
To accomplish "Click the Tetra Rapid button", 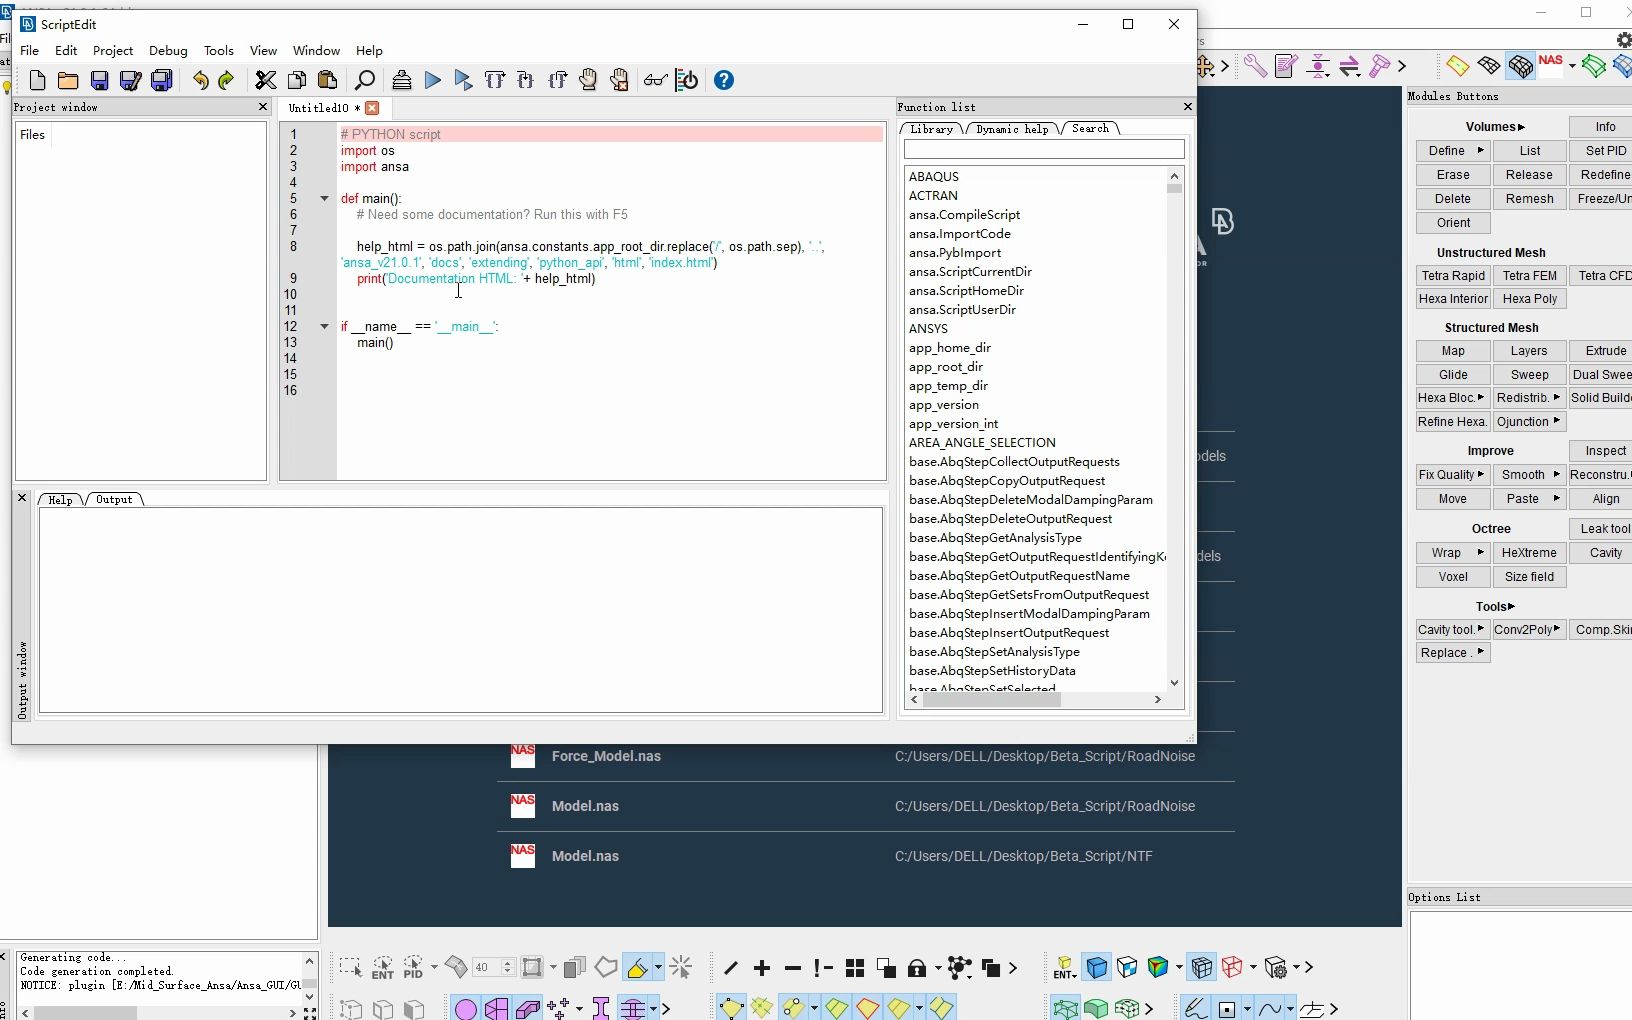I will click(x=1453, y=276).
